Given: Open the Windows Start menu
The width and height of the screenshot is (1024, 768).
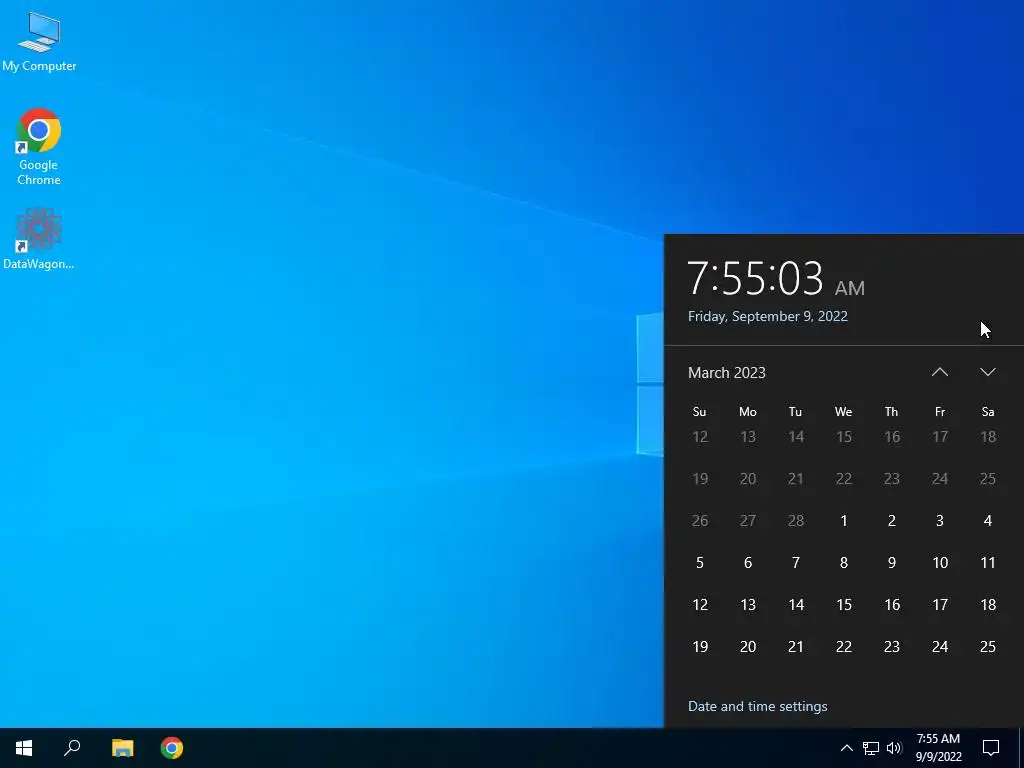Looking at the screenshot, I should pos(24,748).
